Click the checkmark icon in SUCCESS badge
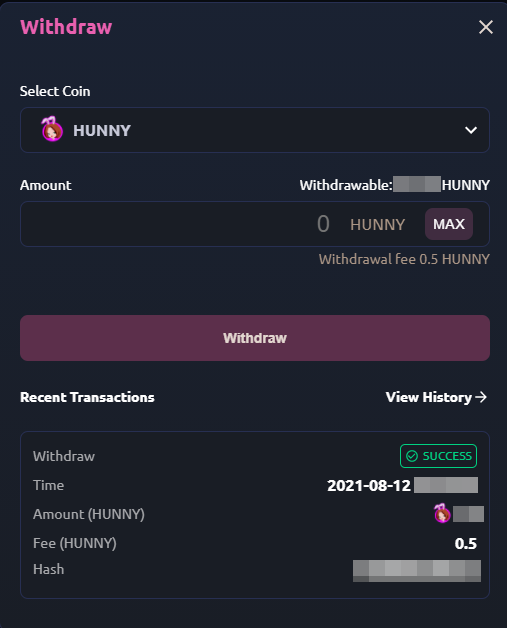Image resolution: width=507 pixels, height=628 pixels. coord(412,456)
